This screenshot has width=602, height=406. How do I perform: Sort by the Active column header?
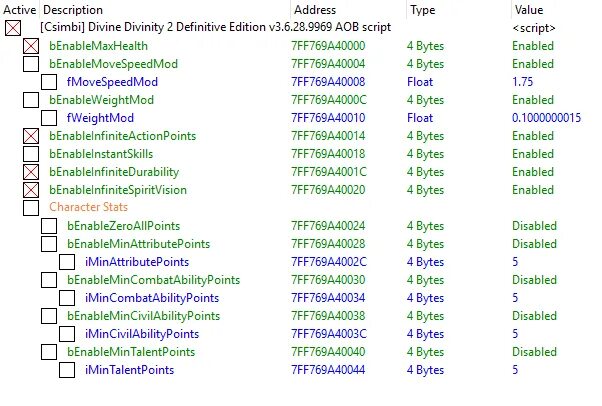pos(20,10)
